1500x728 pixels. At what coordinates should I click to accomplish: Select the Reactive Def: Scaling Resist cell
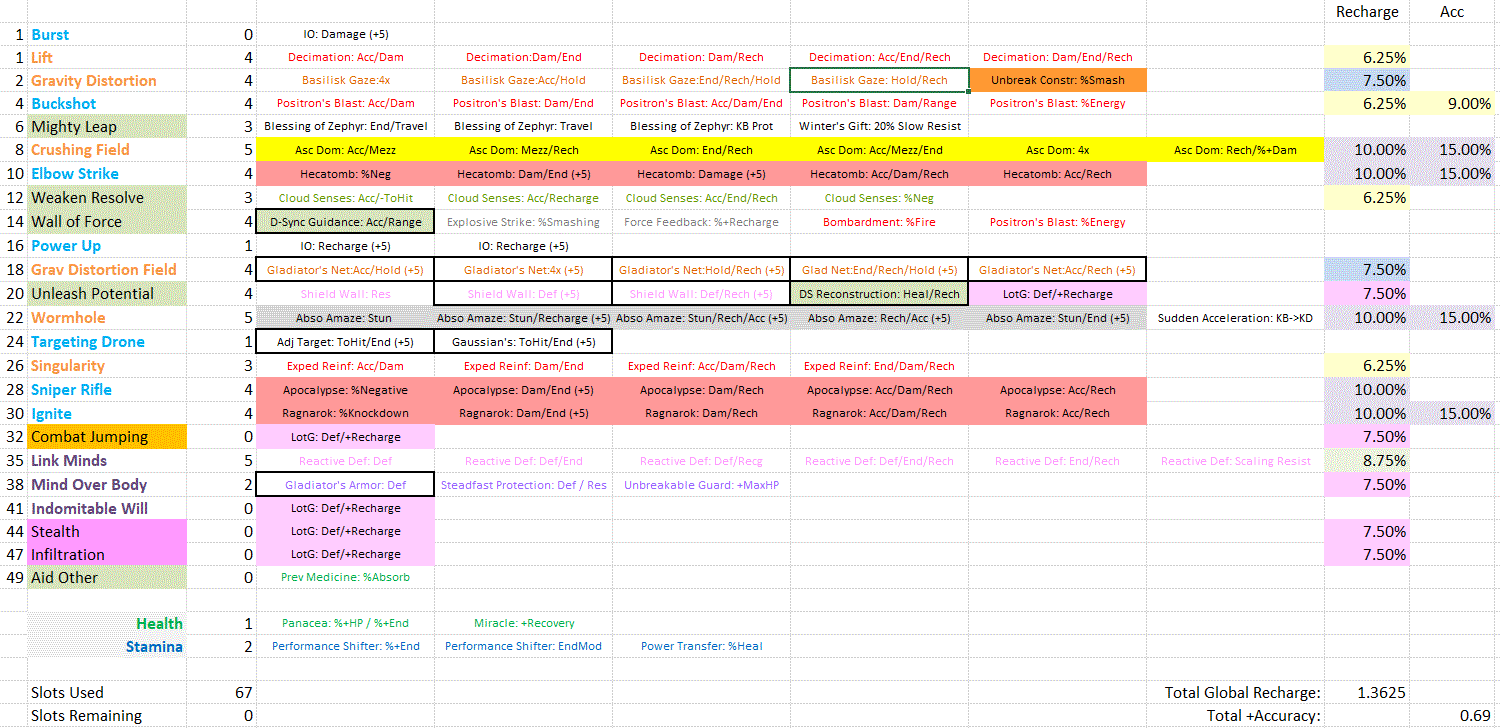coord(1235,461)
